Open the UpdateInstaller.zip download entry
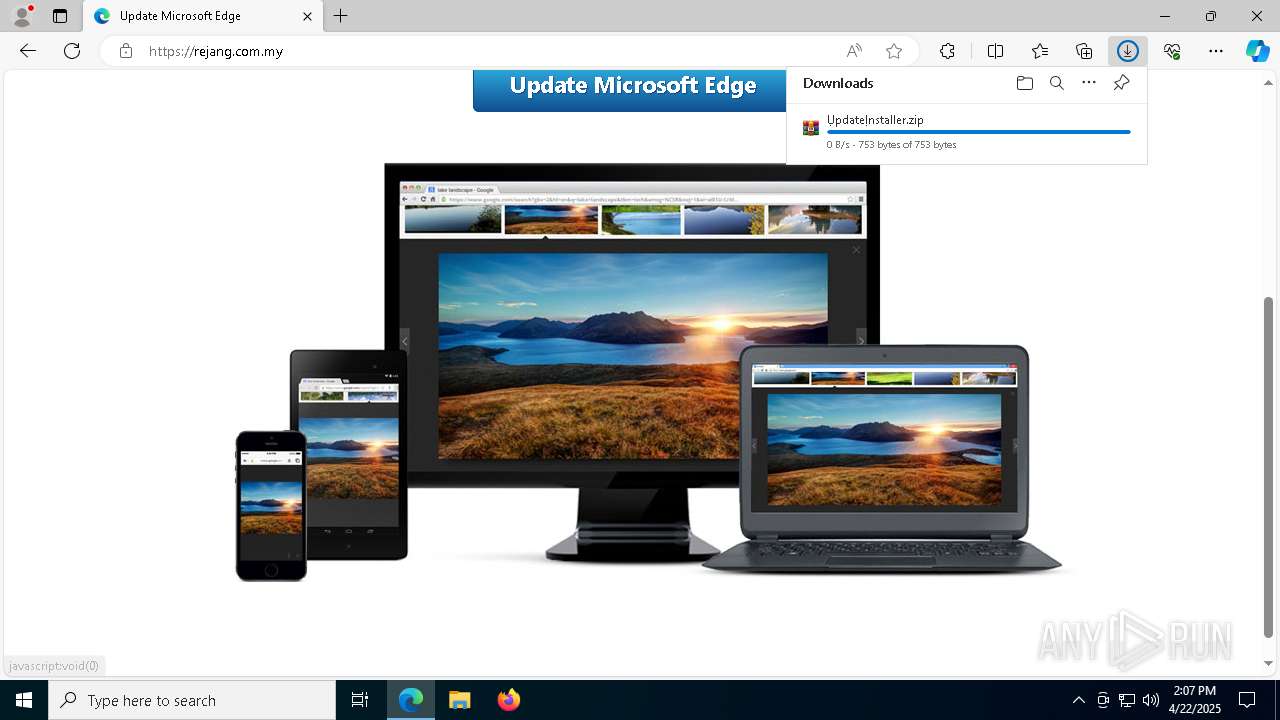 [967, 131]
